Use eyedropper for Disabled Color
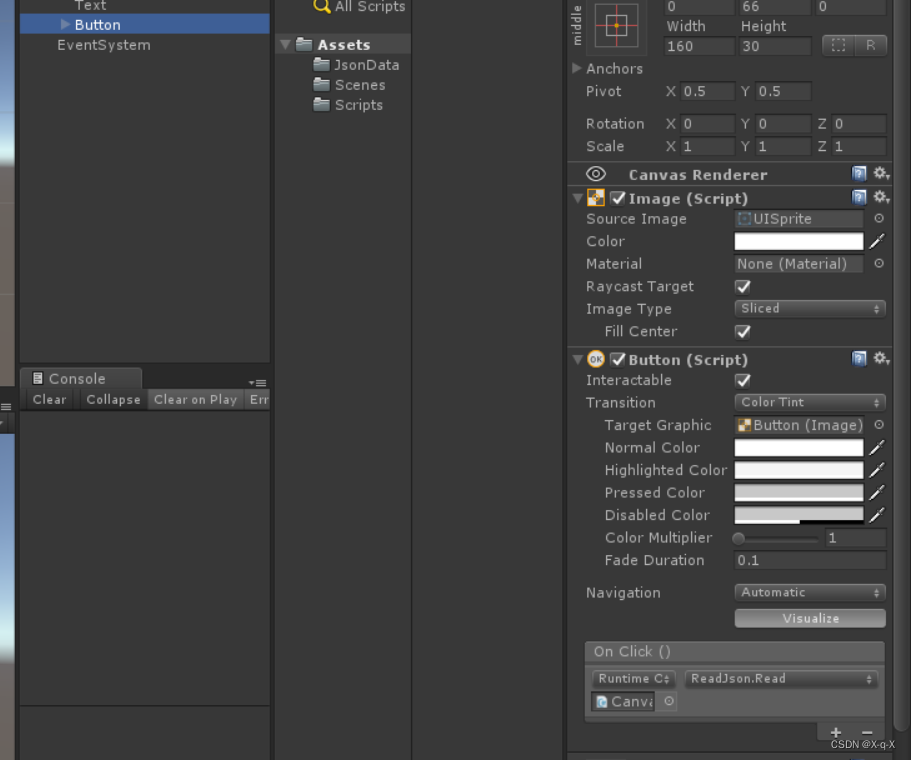This screenshot has width=911, height=760. tap(877, 515)
